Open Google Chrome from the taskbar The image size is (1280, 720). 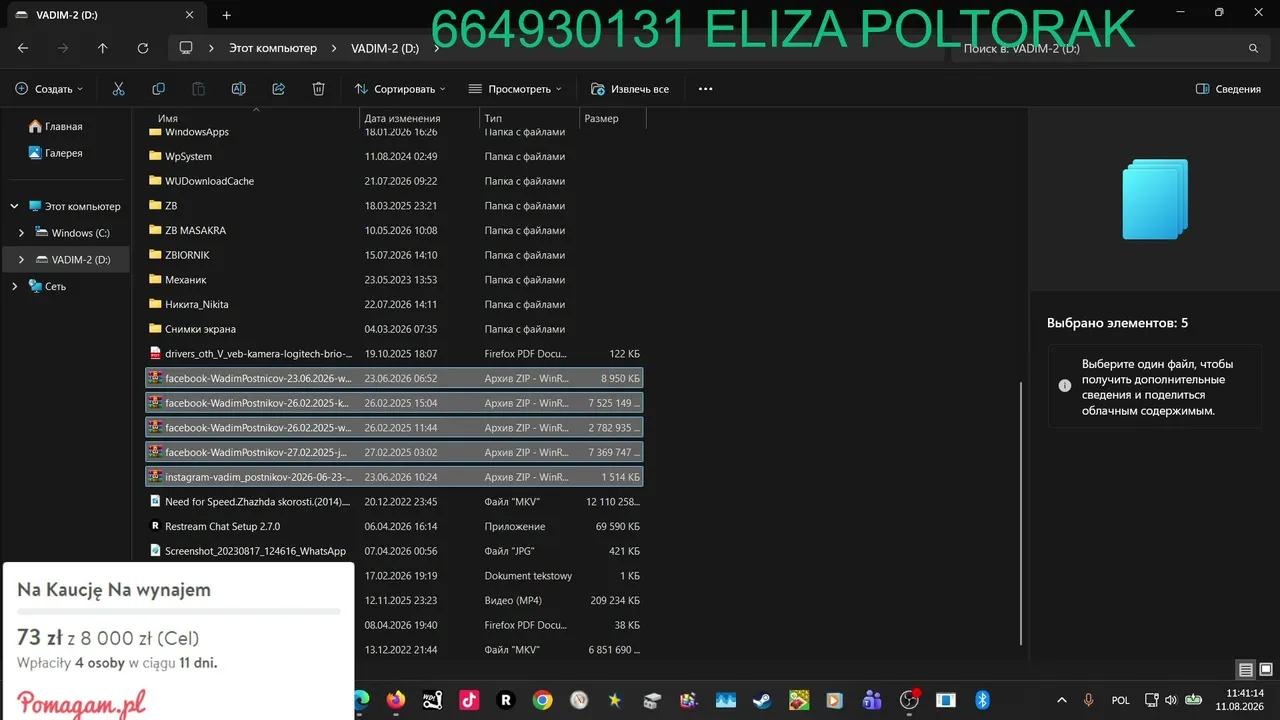click(542, 700)
